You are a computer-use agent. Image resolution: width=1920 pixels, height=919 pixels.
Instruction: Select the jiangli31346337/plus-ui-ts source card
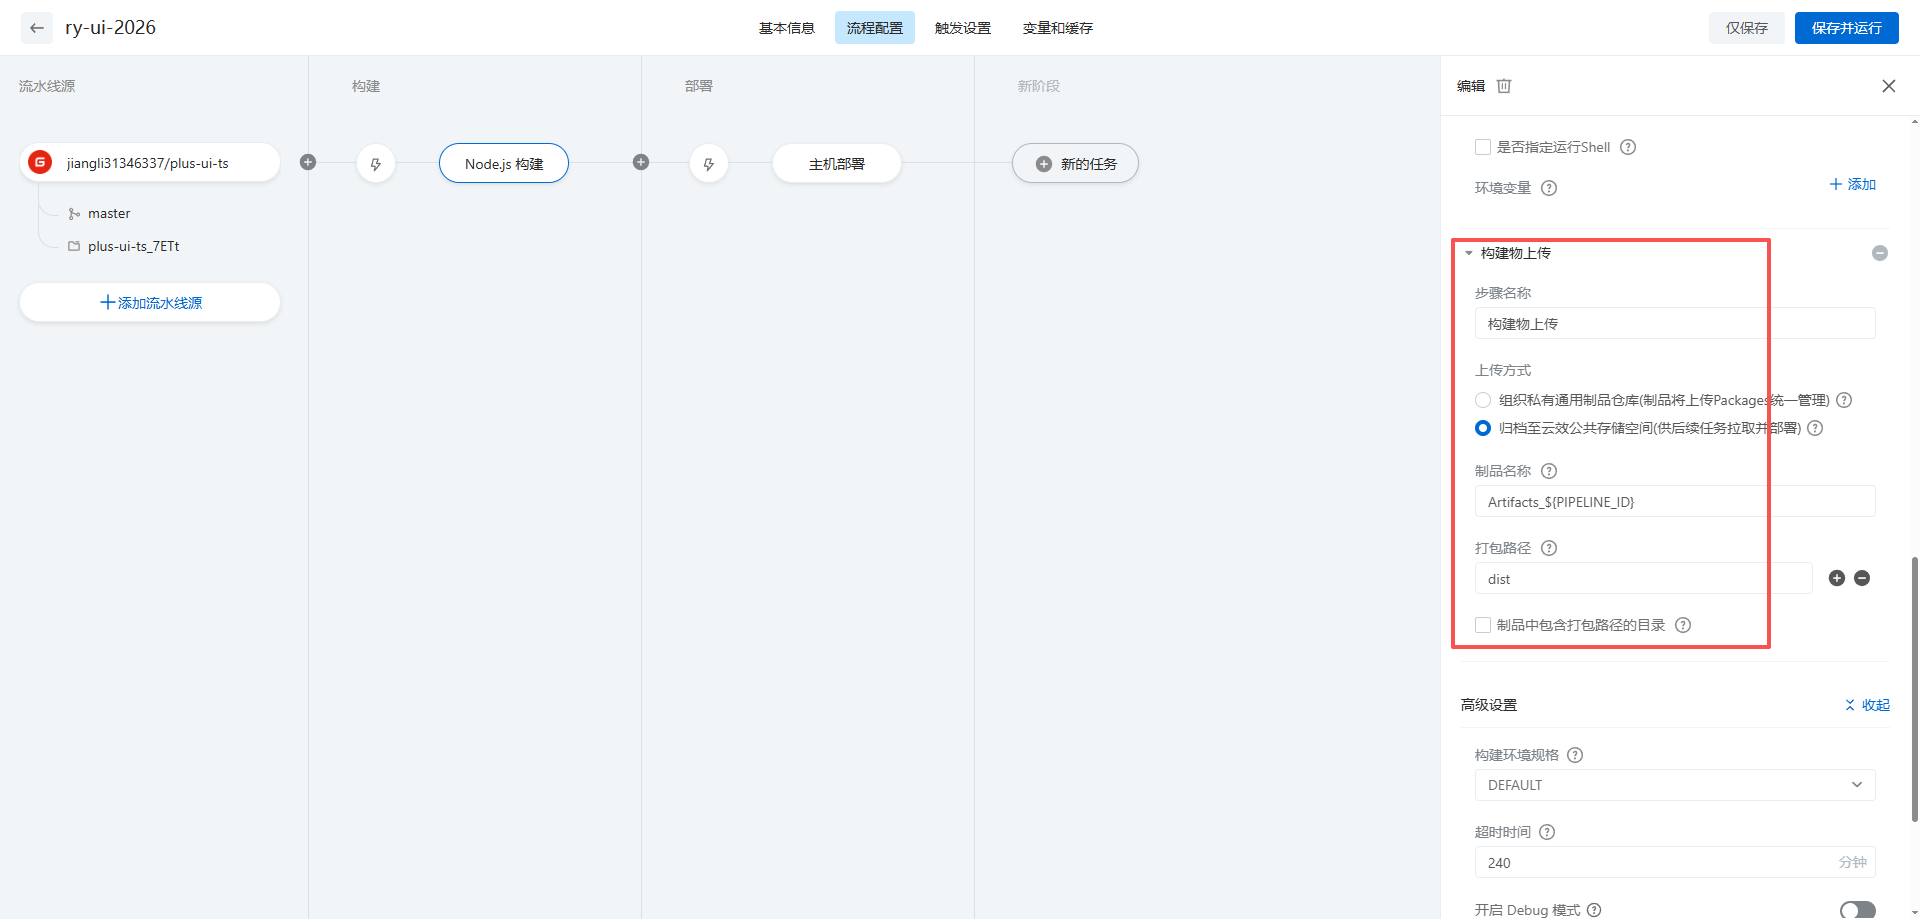click(150, 162)
